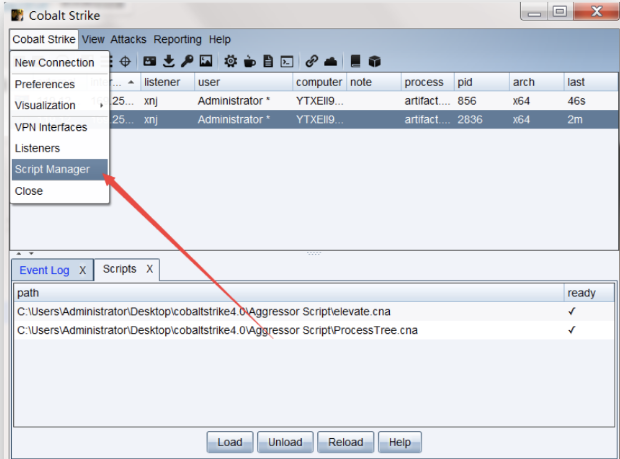Click the targets crosshair toolbar icon

[x=125, y=61]
